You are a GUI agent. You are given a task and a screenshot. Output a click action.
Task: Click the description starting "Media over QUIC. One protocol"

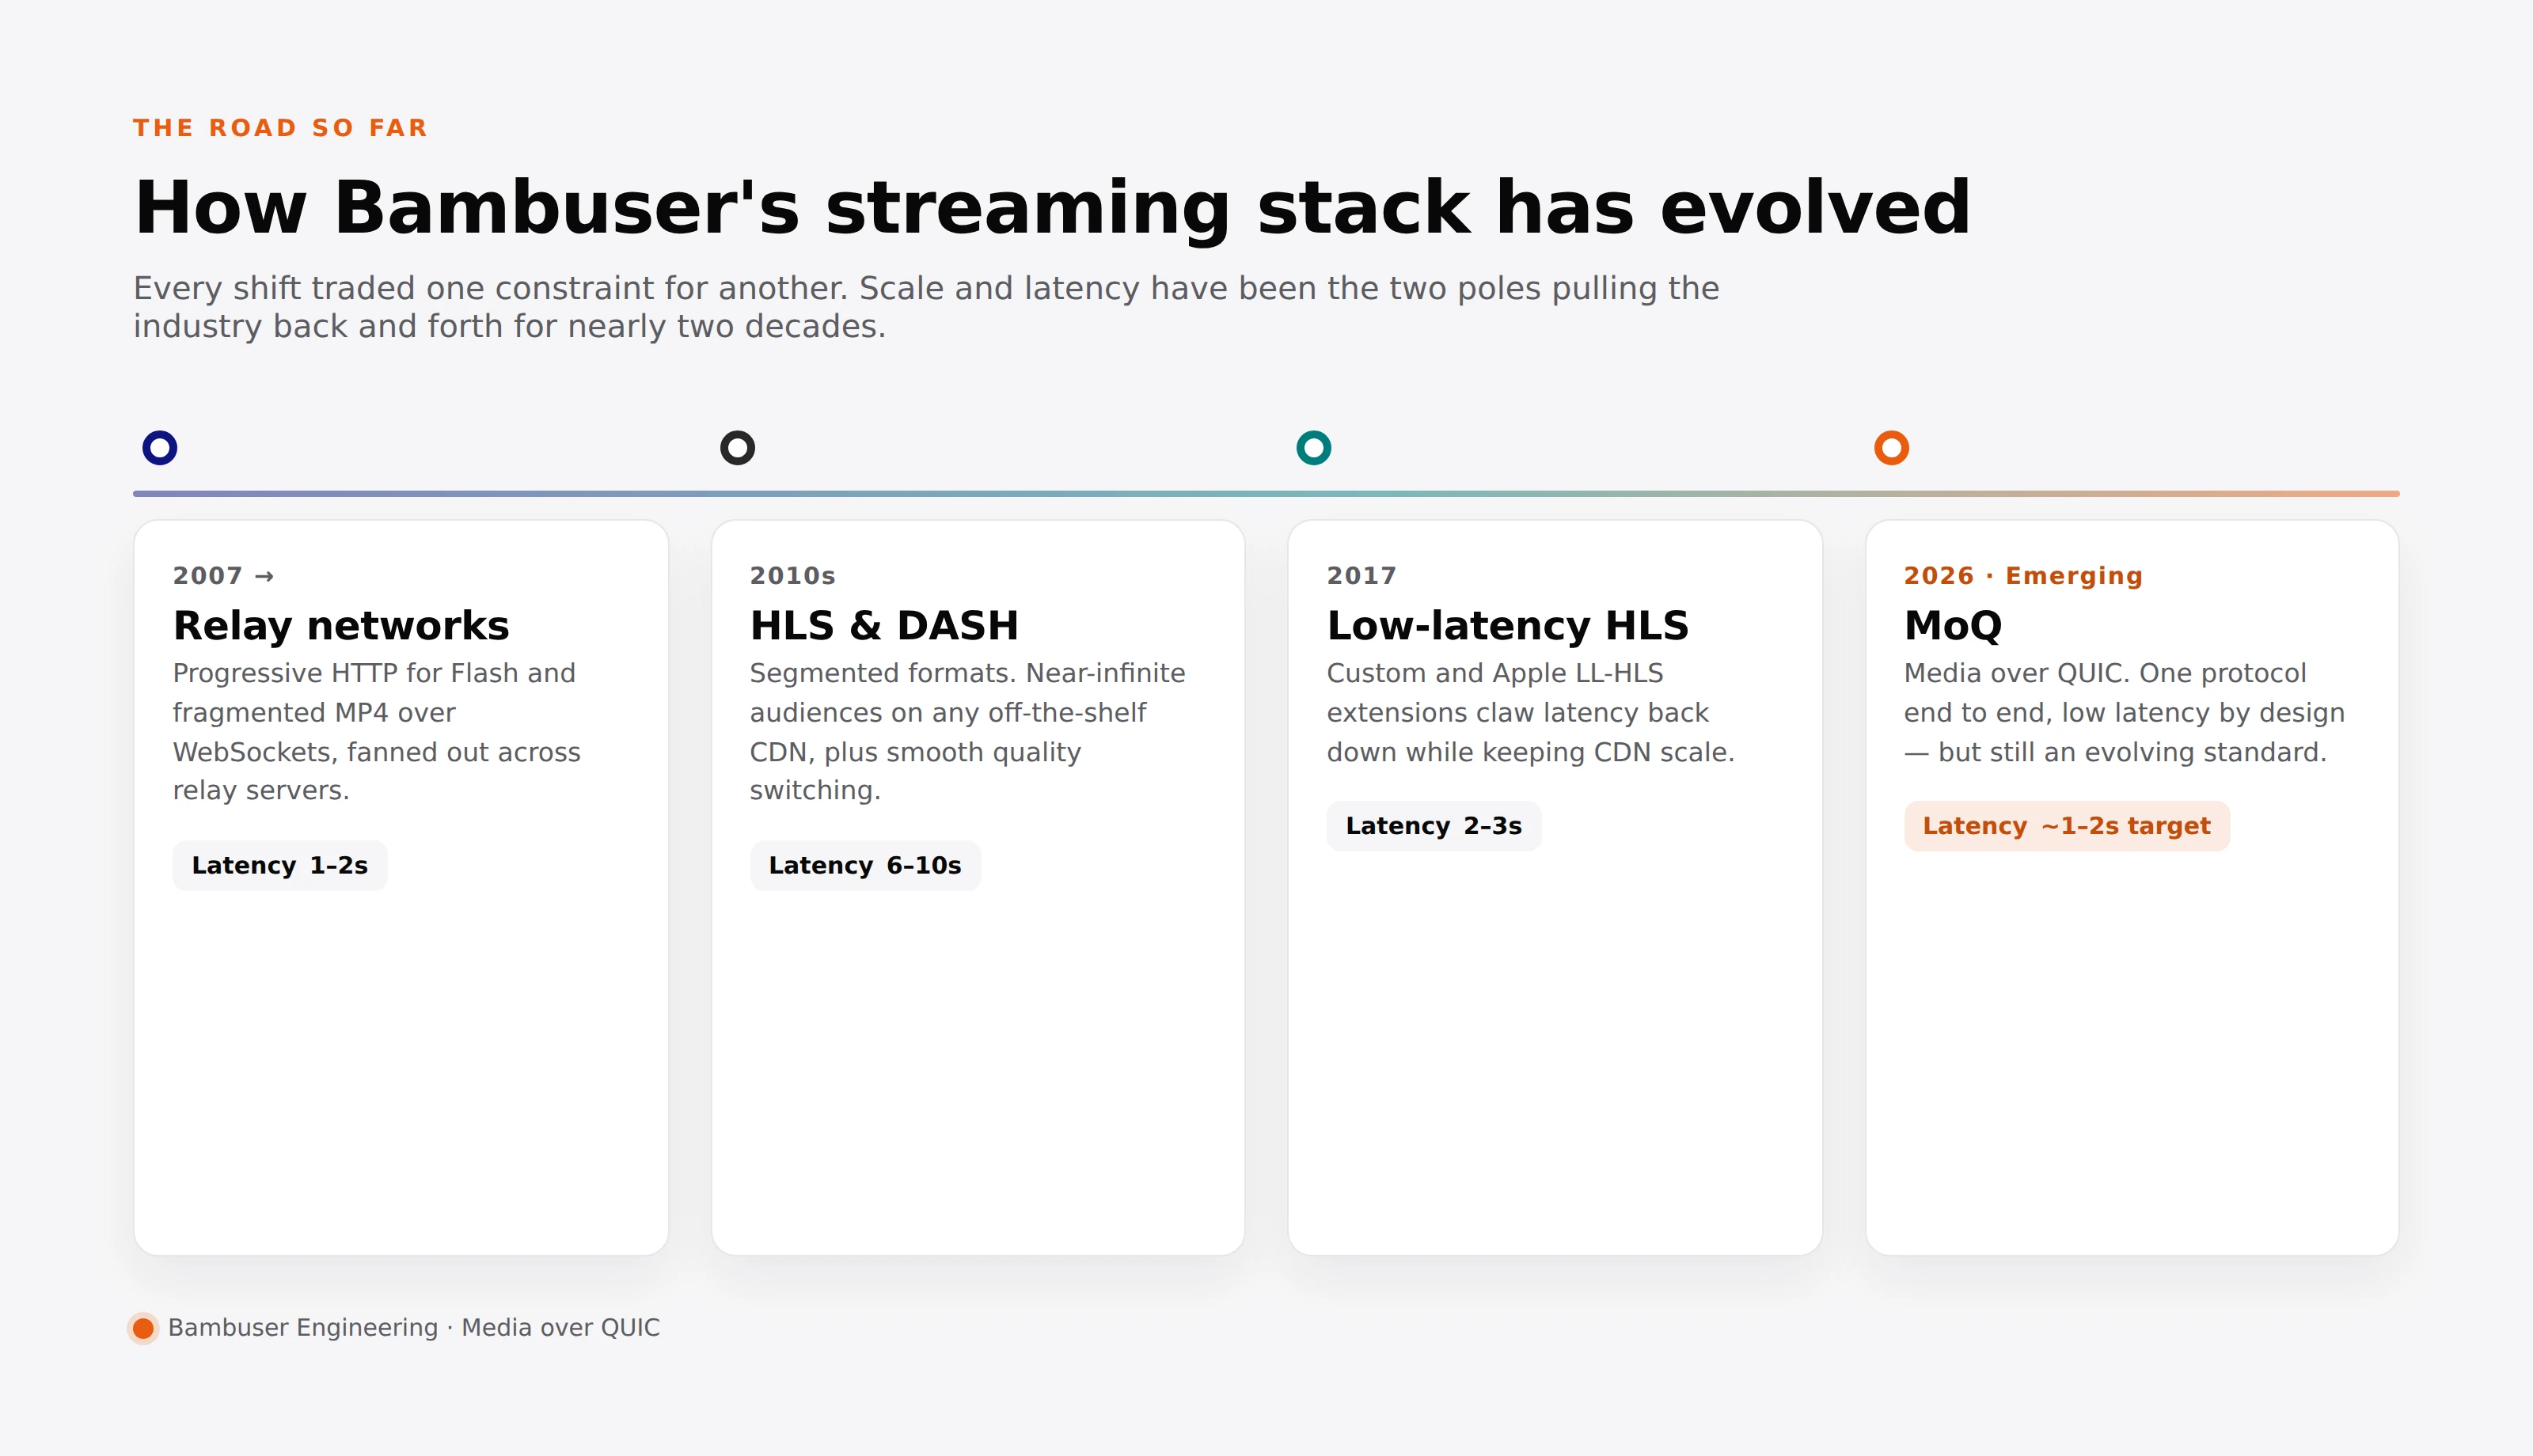(2124, 713)
